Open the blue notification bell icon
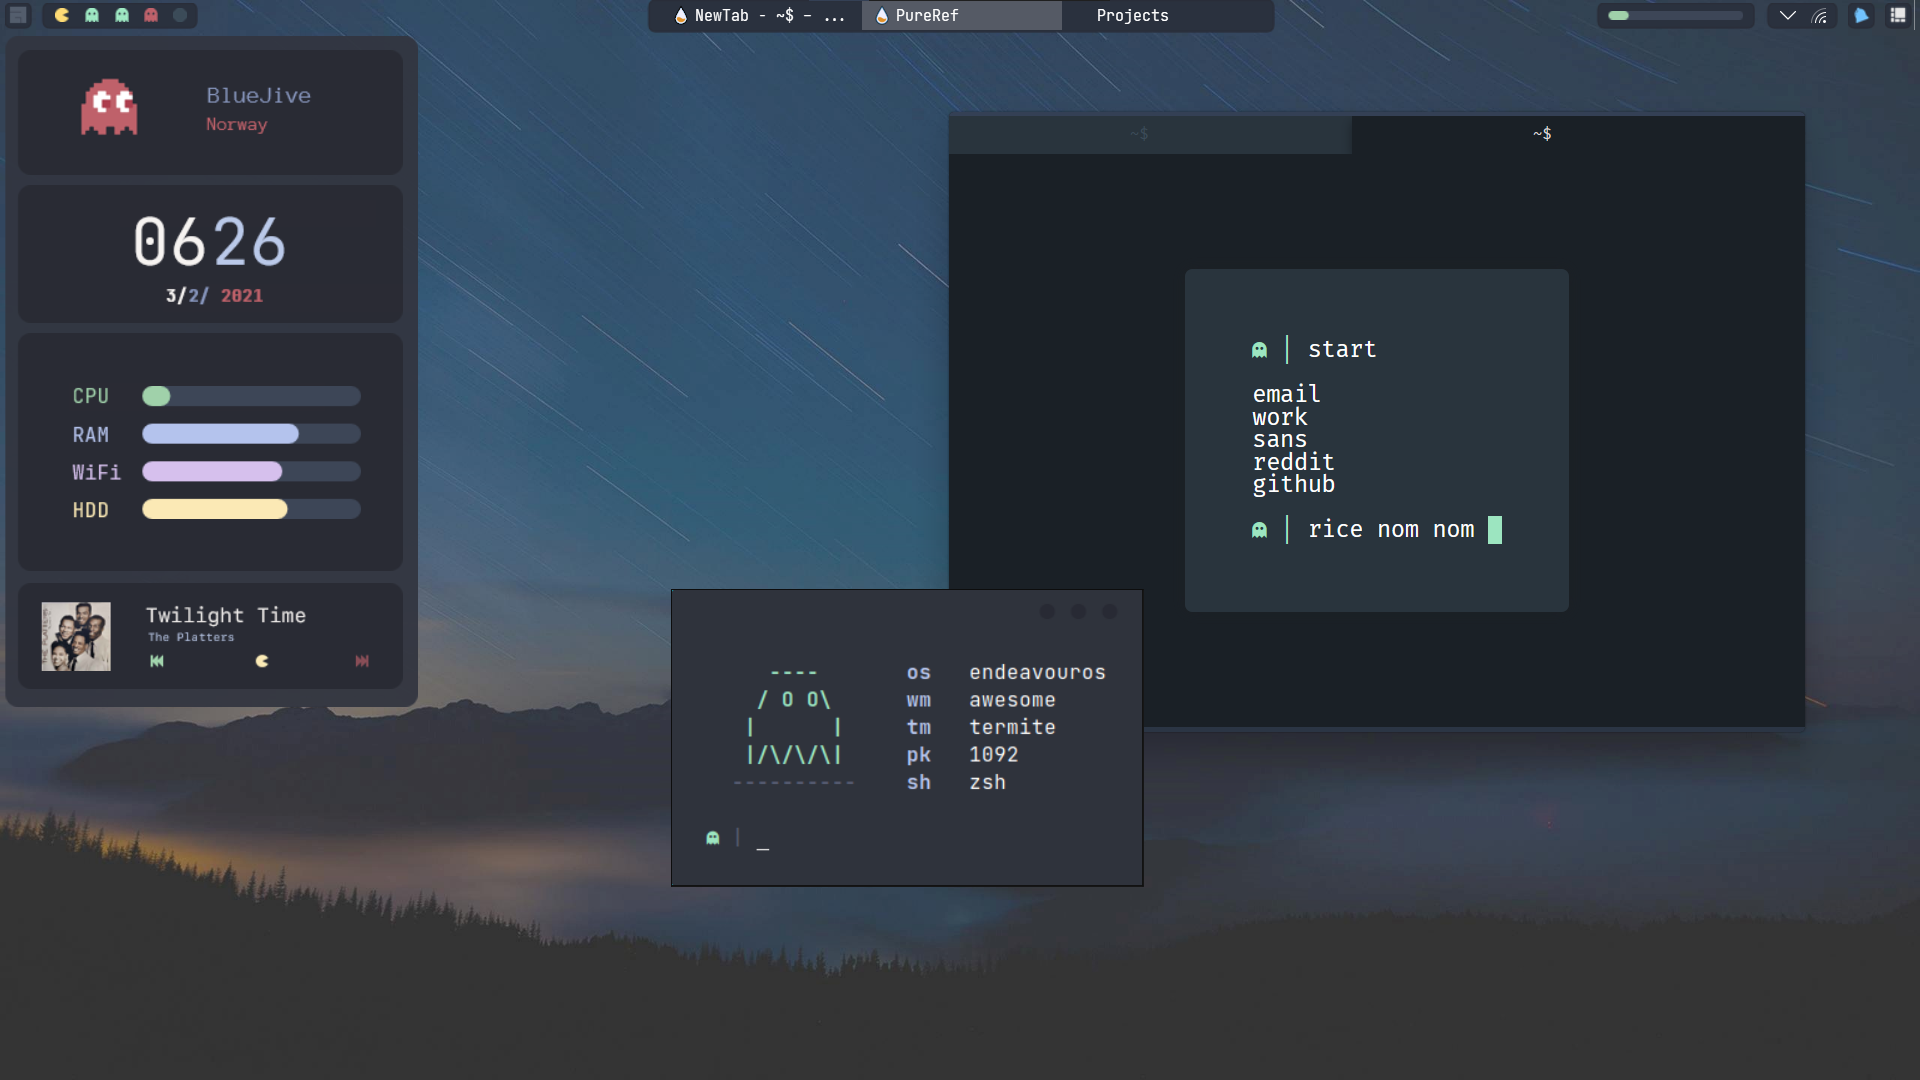The width and height of the screenshot is (1920, 1080). (1861, 15)
